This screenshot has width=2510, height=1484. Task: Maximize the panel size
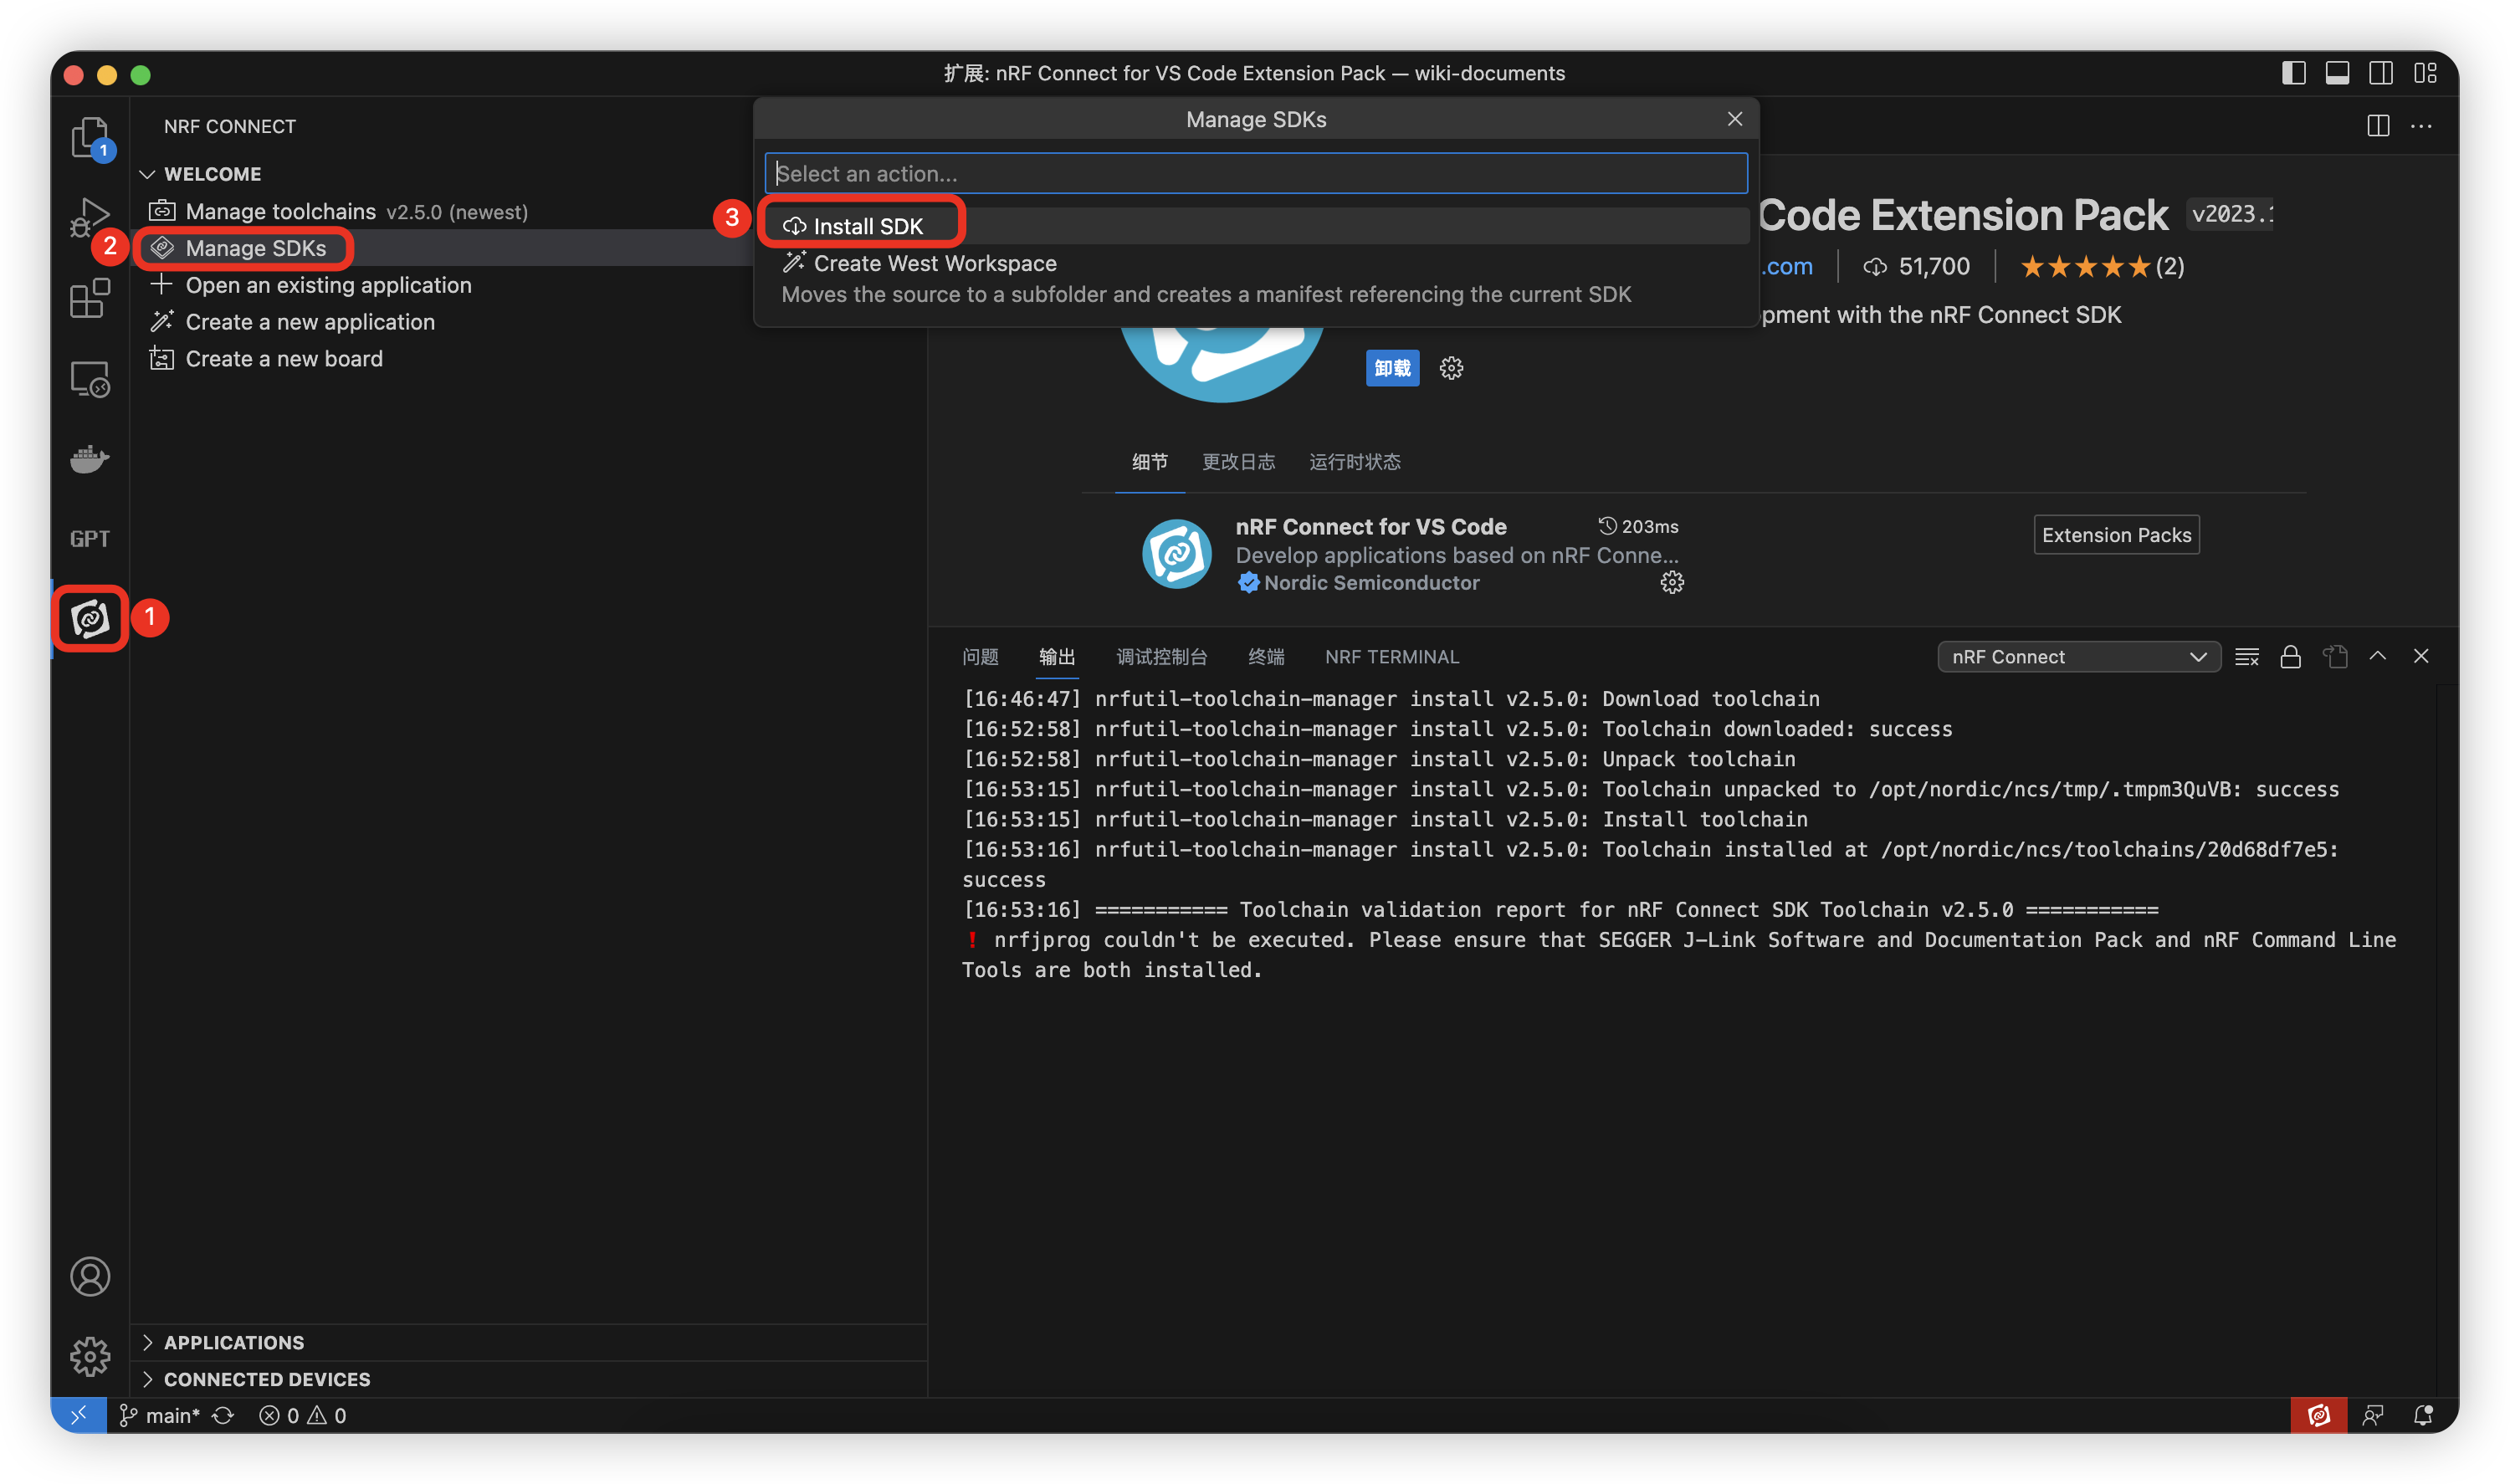pyautogui.click(x=2378, y=656)
